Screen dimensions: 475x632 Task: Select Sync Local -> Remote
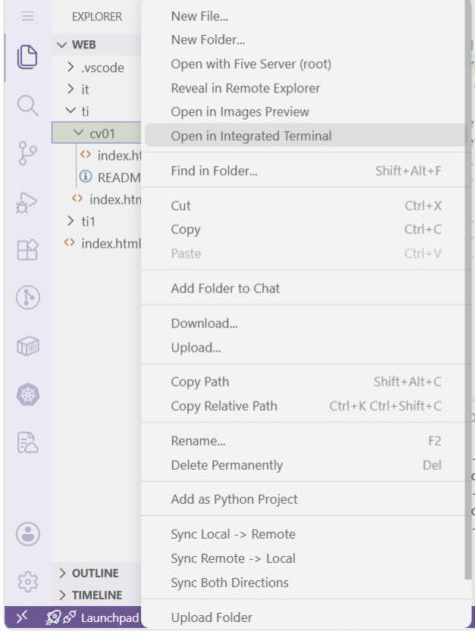(x=304, y=534)
